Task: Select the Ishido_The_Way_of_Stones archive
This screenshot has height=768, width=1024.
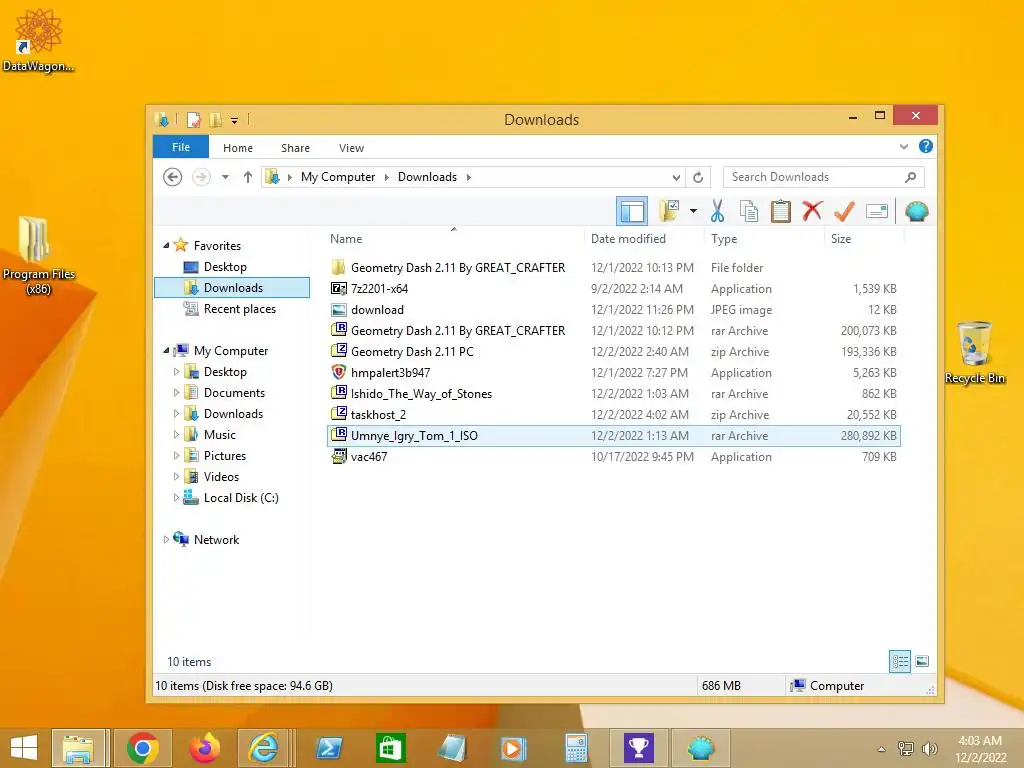Action: 614,394
